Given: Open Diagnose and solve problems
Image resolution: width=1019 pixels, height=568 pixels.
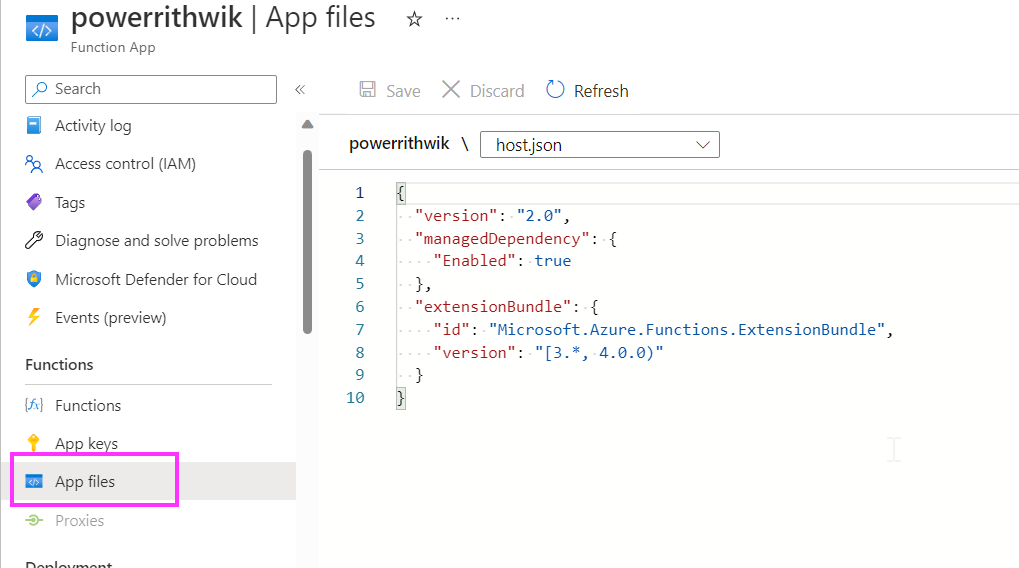Looking at the screenshot, I should (157, 241).
